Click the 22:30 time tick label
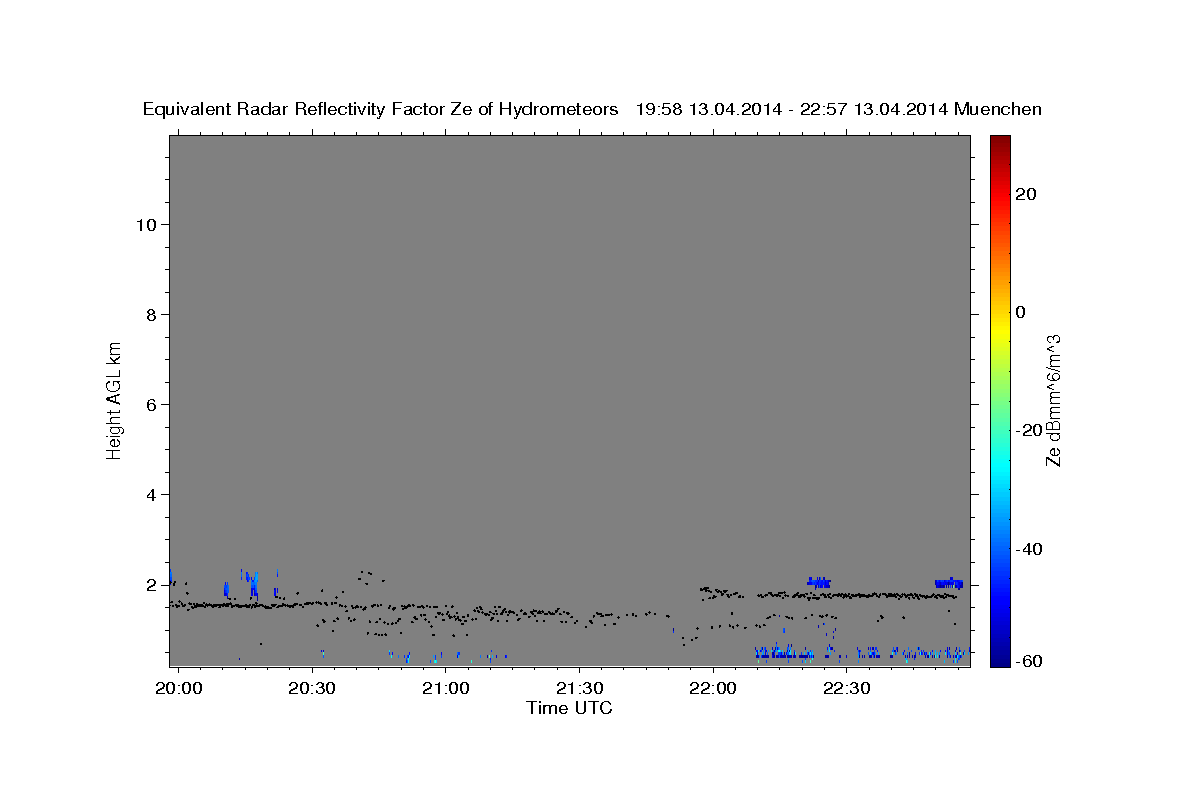 click(846, 688)
